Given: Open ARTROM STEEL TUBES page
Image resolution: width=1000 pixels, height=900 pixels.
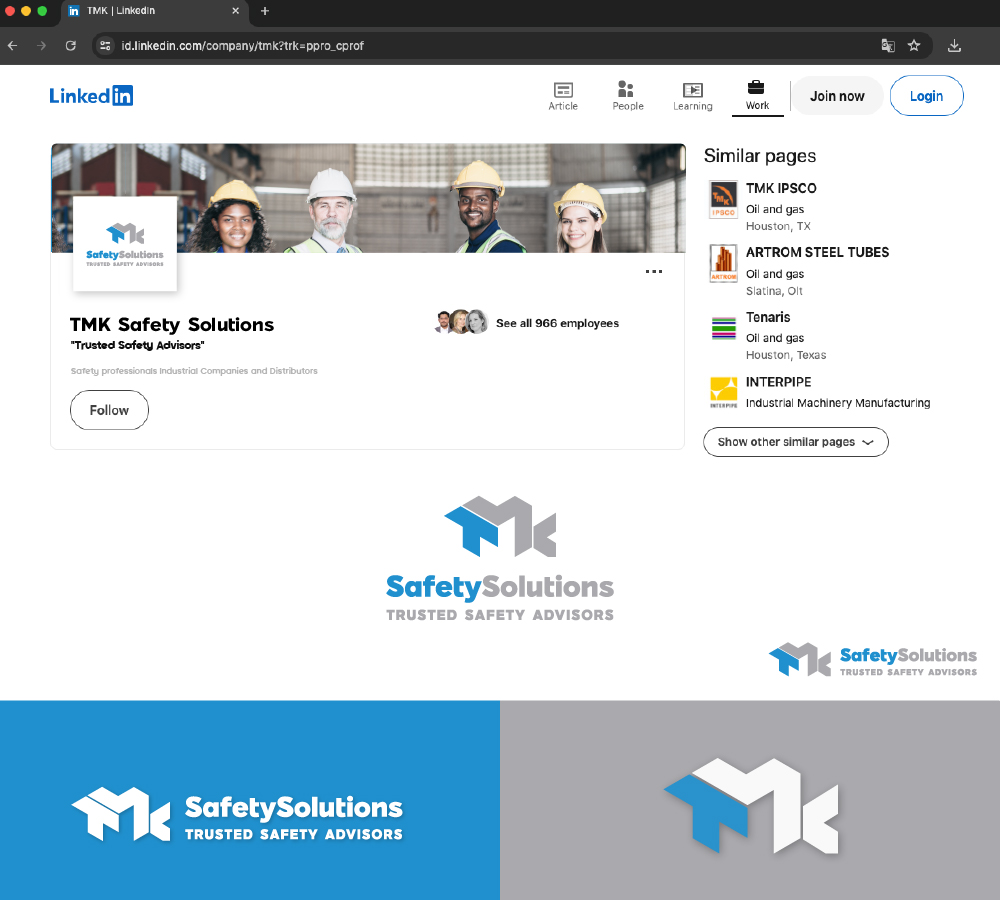Looking at the screenshot, I should 817,253.
